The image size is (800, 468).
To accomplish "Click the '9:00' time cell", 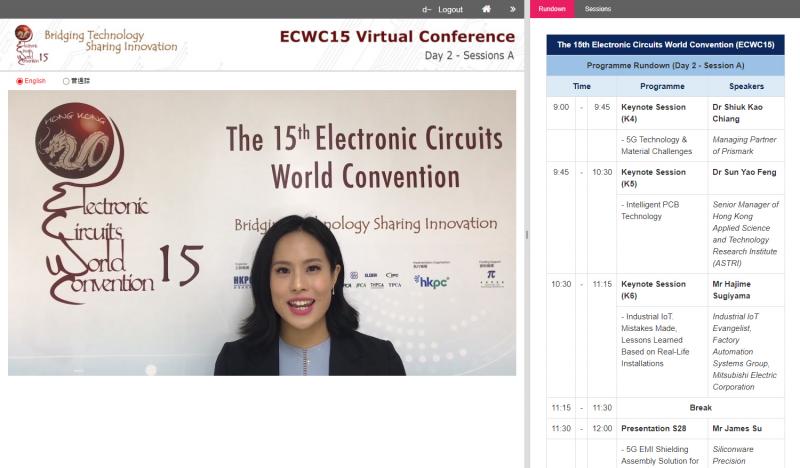I will click(561, 107).
